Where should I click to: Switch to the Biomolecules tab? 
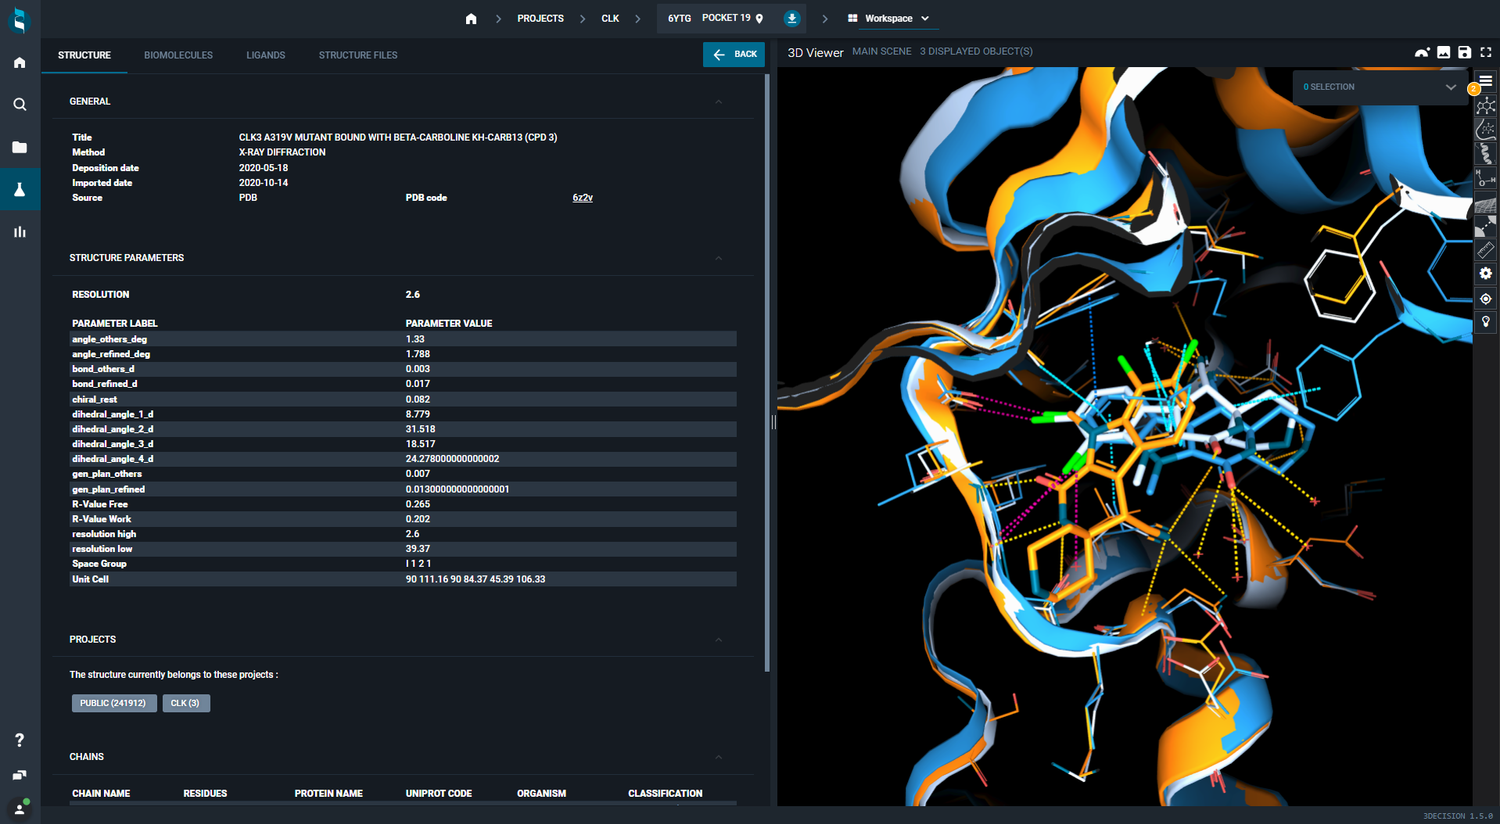(178, 55)
